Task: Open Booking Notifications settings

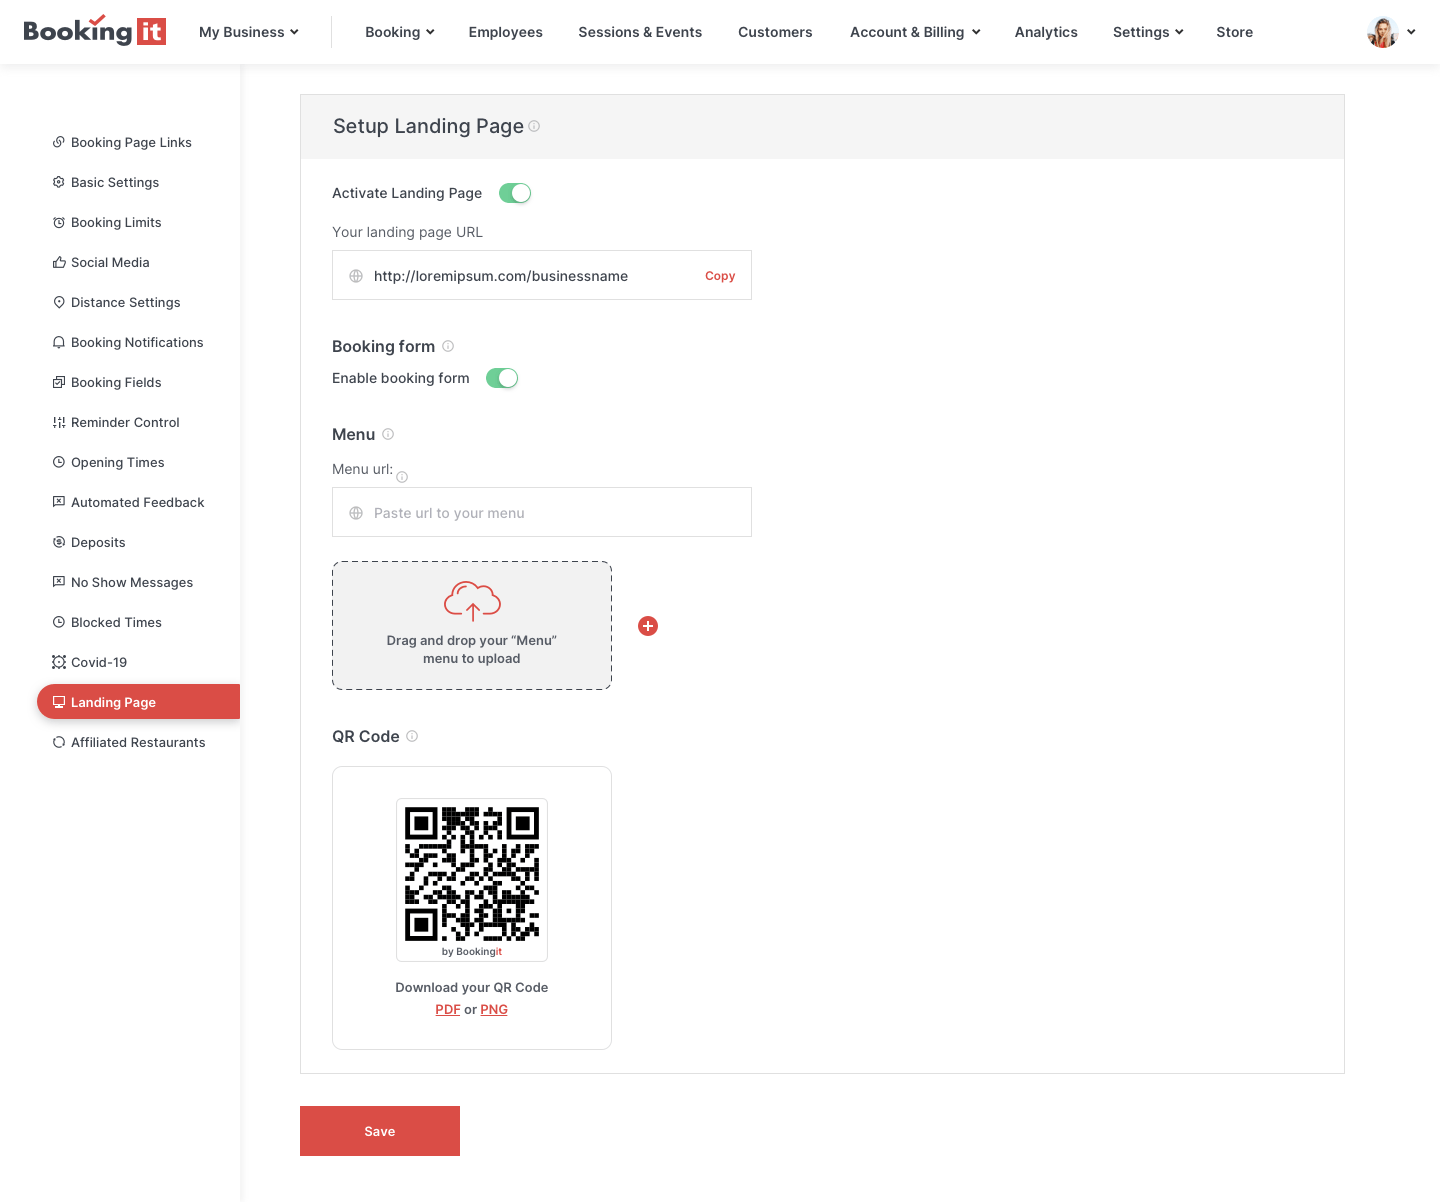Action: tap(137, 342)
